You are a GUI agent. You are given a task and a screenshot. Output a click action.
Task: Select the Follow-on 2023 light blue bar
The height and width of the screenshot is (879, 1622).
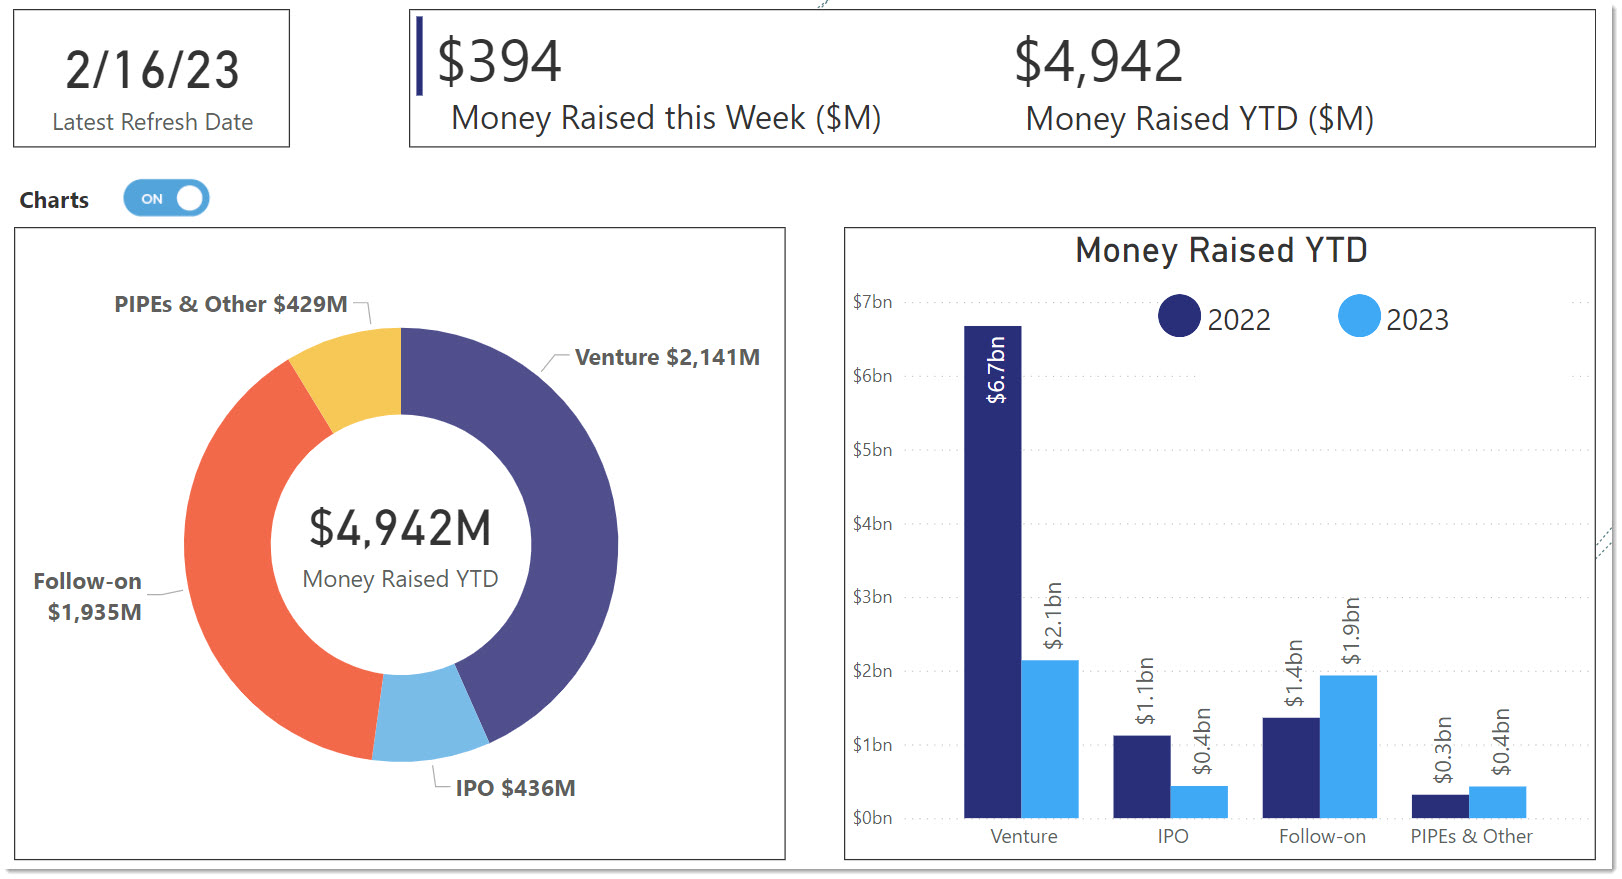(1348, 747)
